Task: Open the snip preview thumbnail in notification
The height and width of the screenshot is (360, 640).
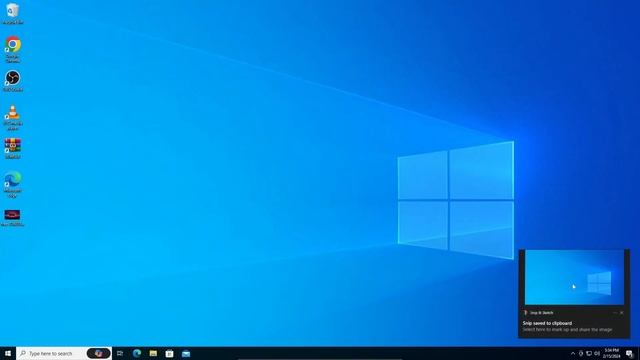Action: 574,278
